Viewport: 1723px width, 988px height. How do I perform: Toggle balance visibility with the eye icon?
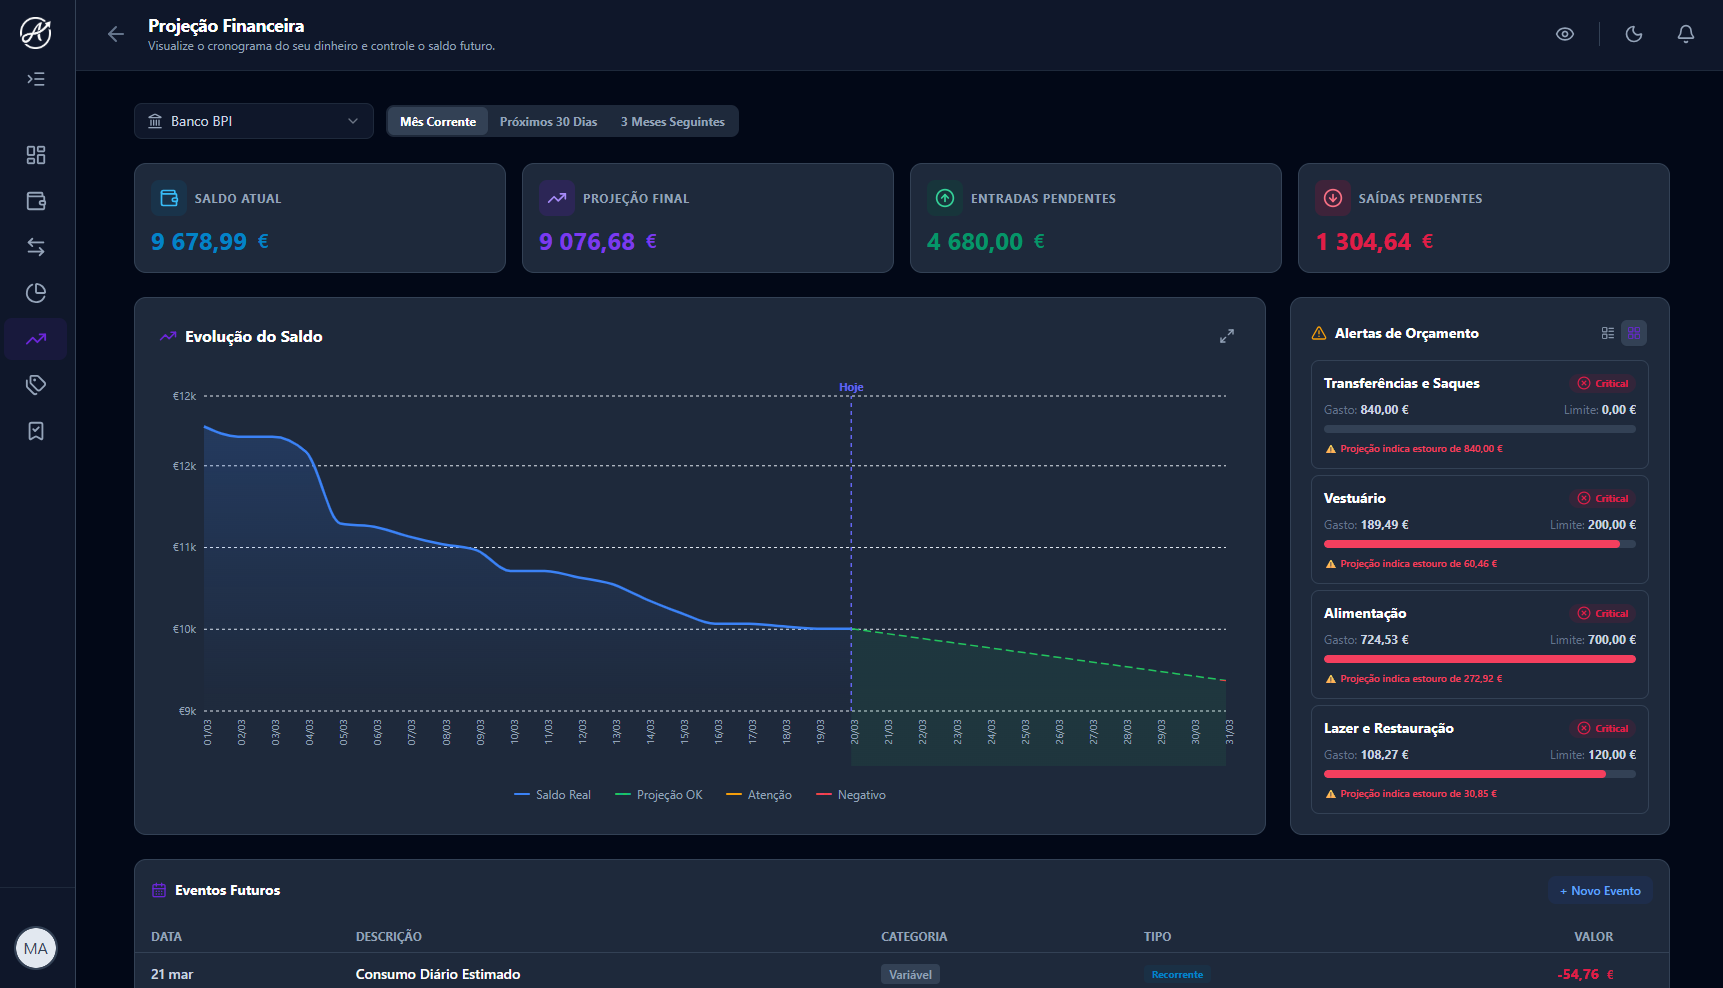(1566, 33)
